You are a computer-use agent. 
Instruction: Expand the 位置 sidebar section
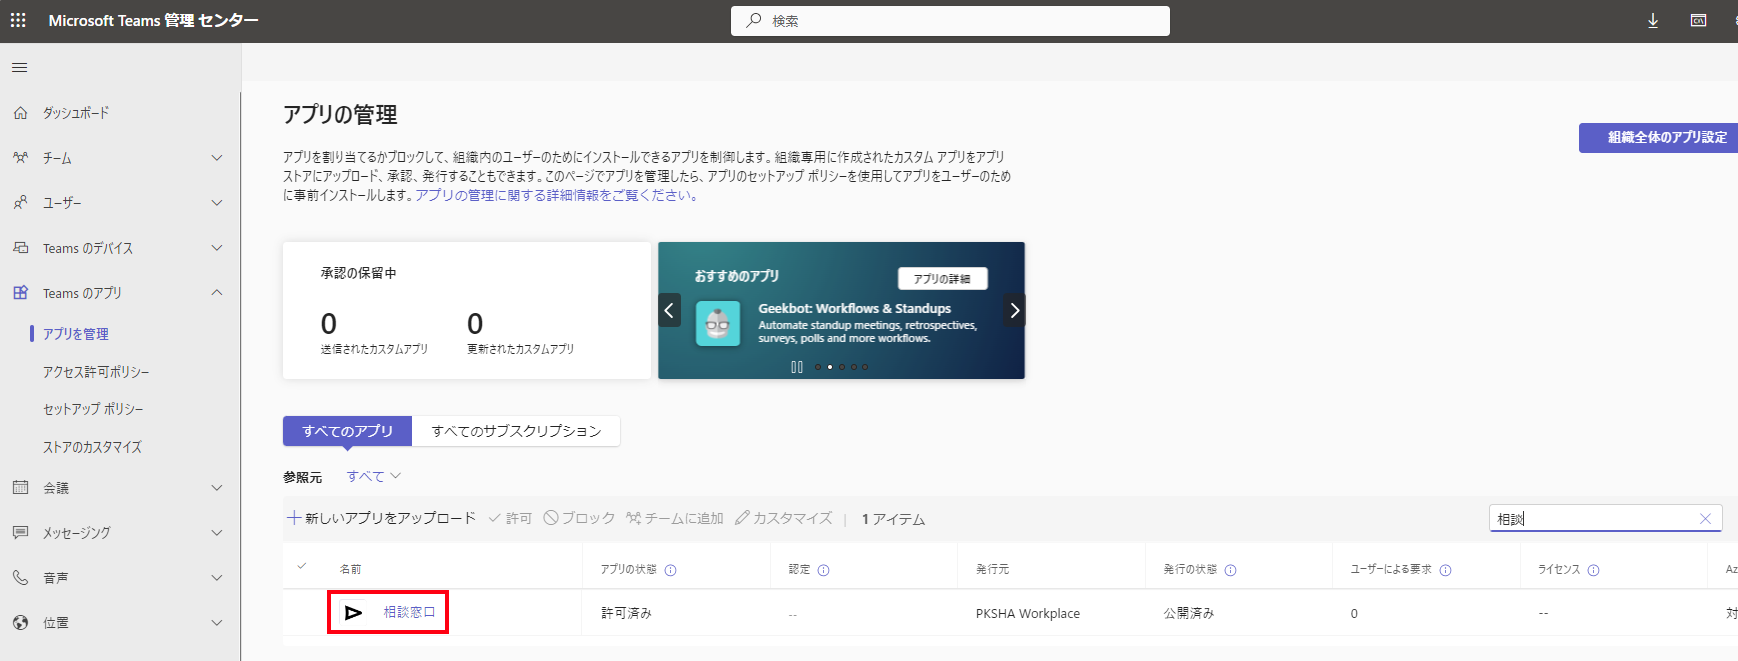pyautogui.click(x=217, y=623)
